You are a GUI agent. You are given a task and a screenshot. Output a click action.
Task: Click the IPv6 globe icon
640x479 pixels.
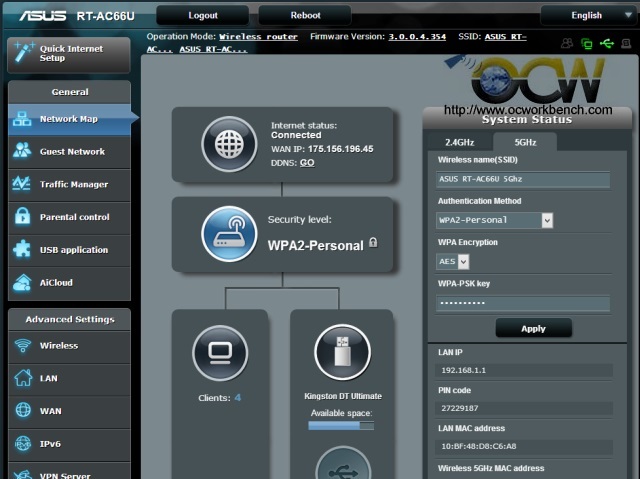23,443
